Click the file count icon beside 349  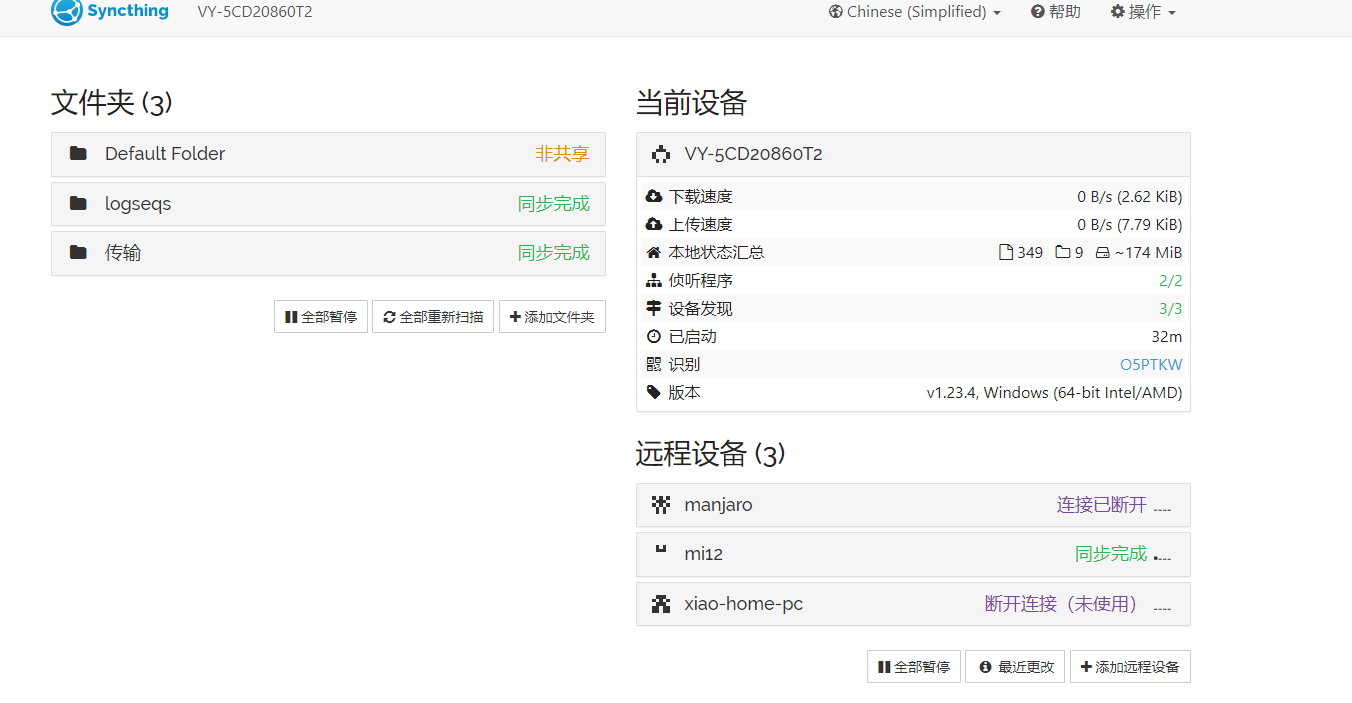pyautogui.click(x=1006, y=252)
